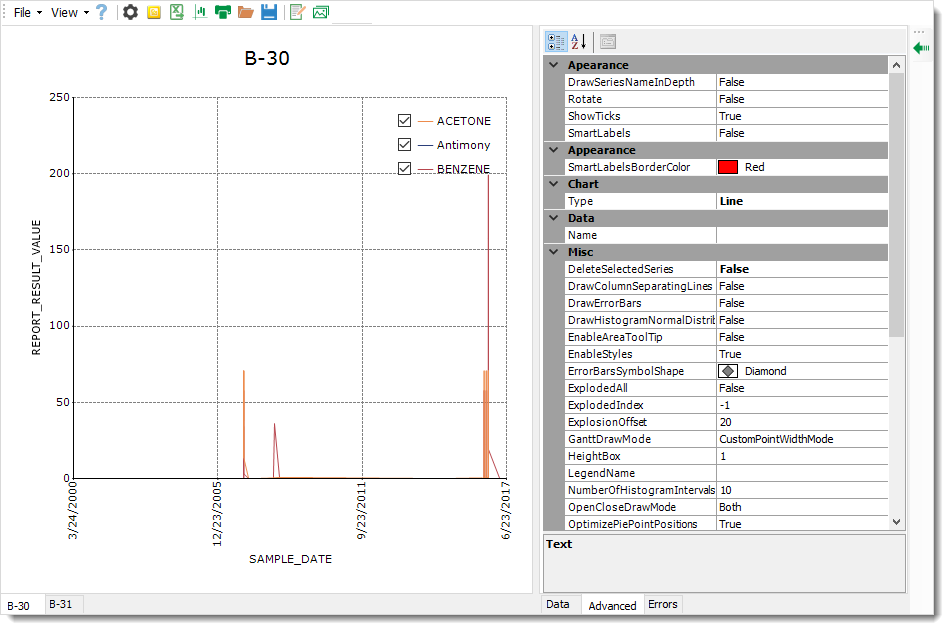
Task: Click the B-30 chart title
Action: coord(267,58)
